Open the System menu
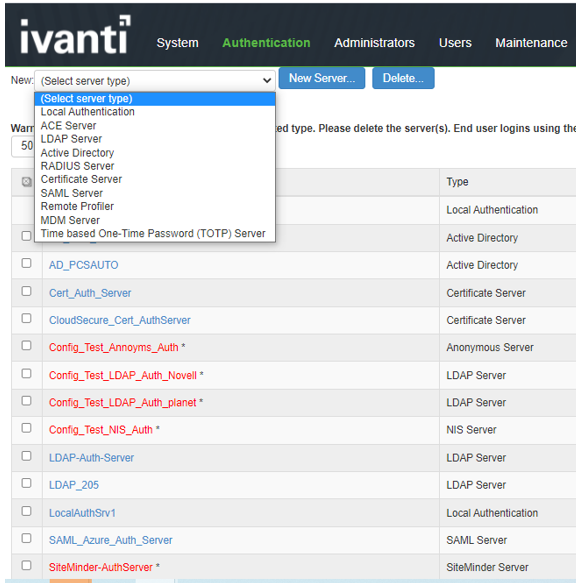Image resolution: width=579 pixels, height=583 pixels. point(177,43)
